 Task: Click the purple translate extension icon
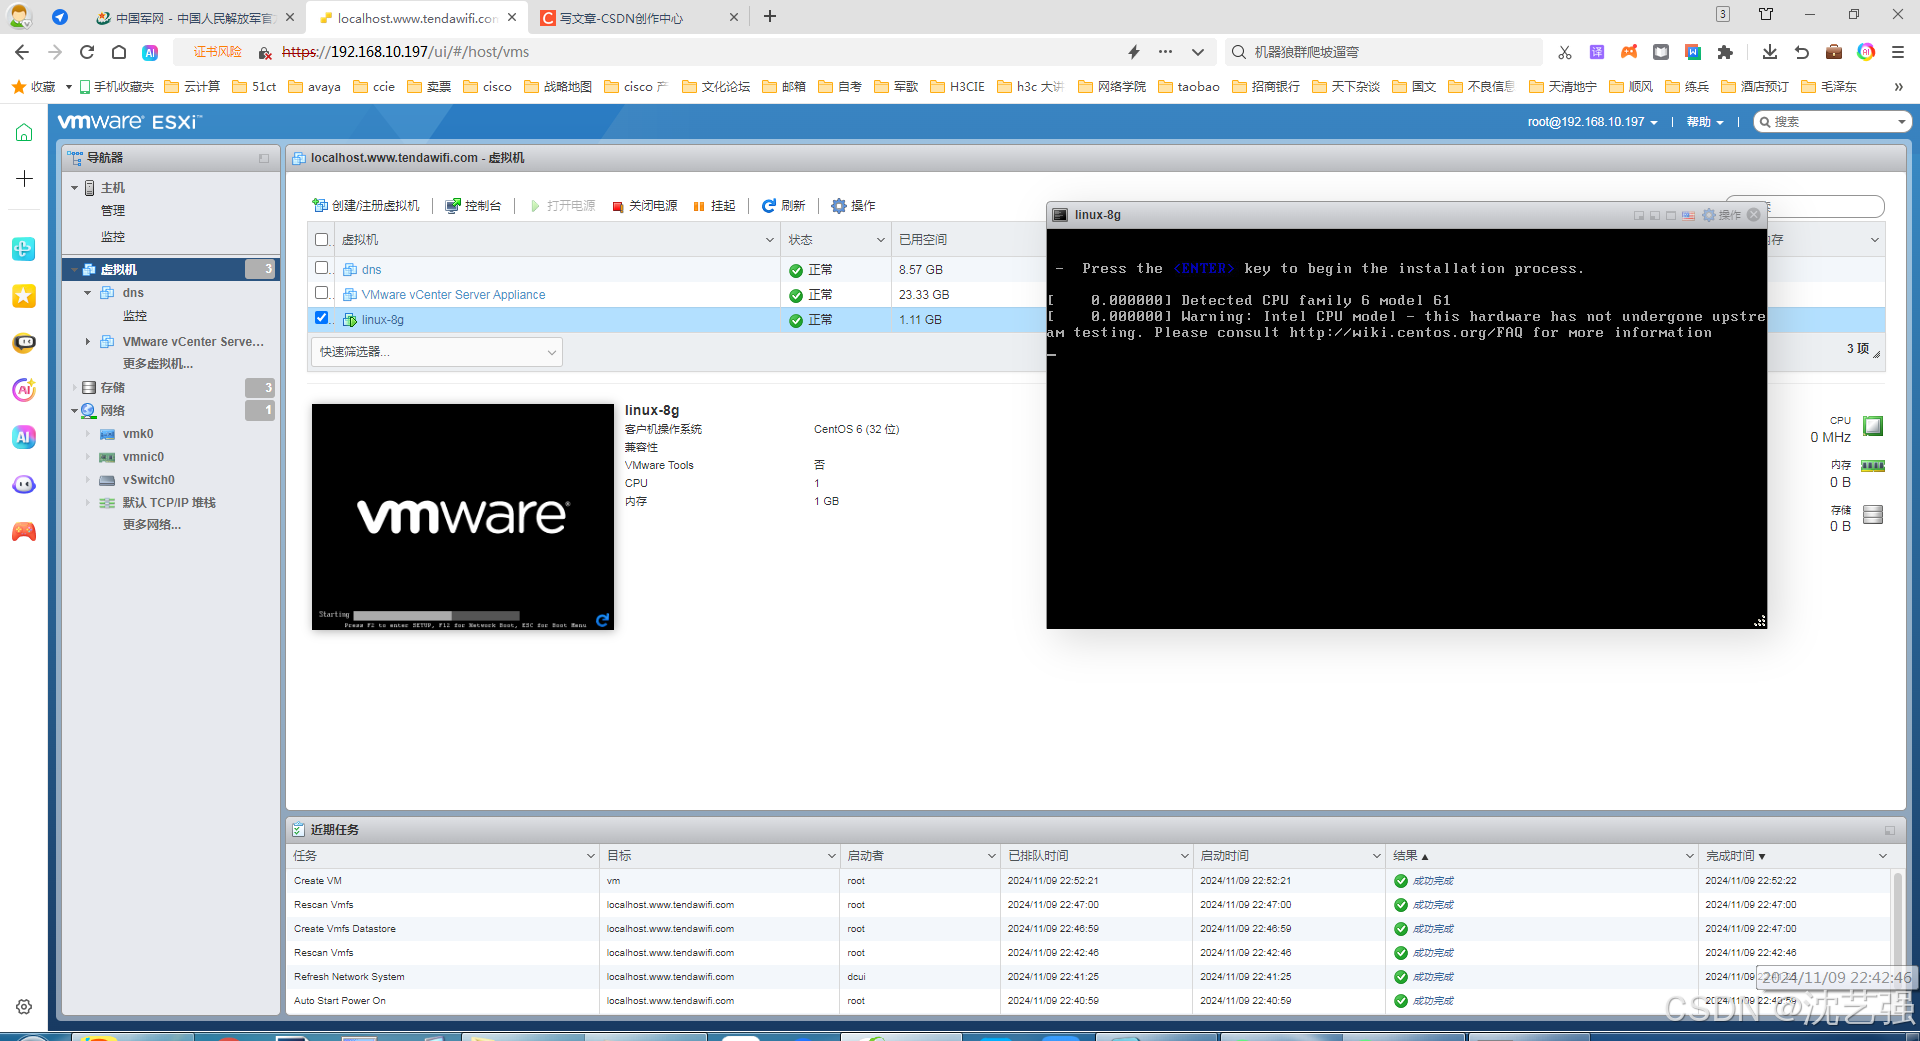pyautogui.click(x=1597, y=52)
